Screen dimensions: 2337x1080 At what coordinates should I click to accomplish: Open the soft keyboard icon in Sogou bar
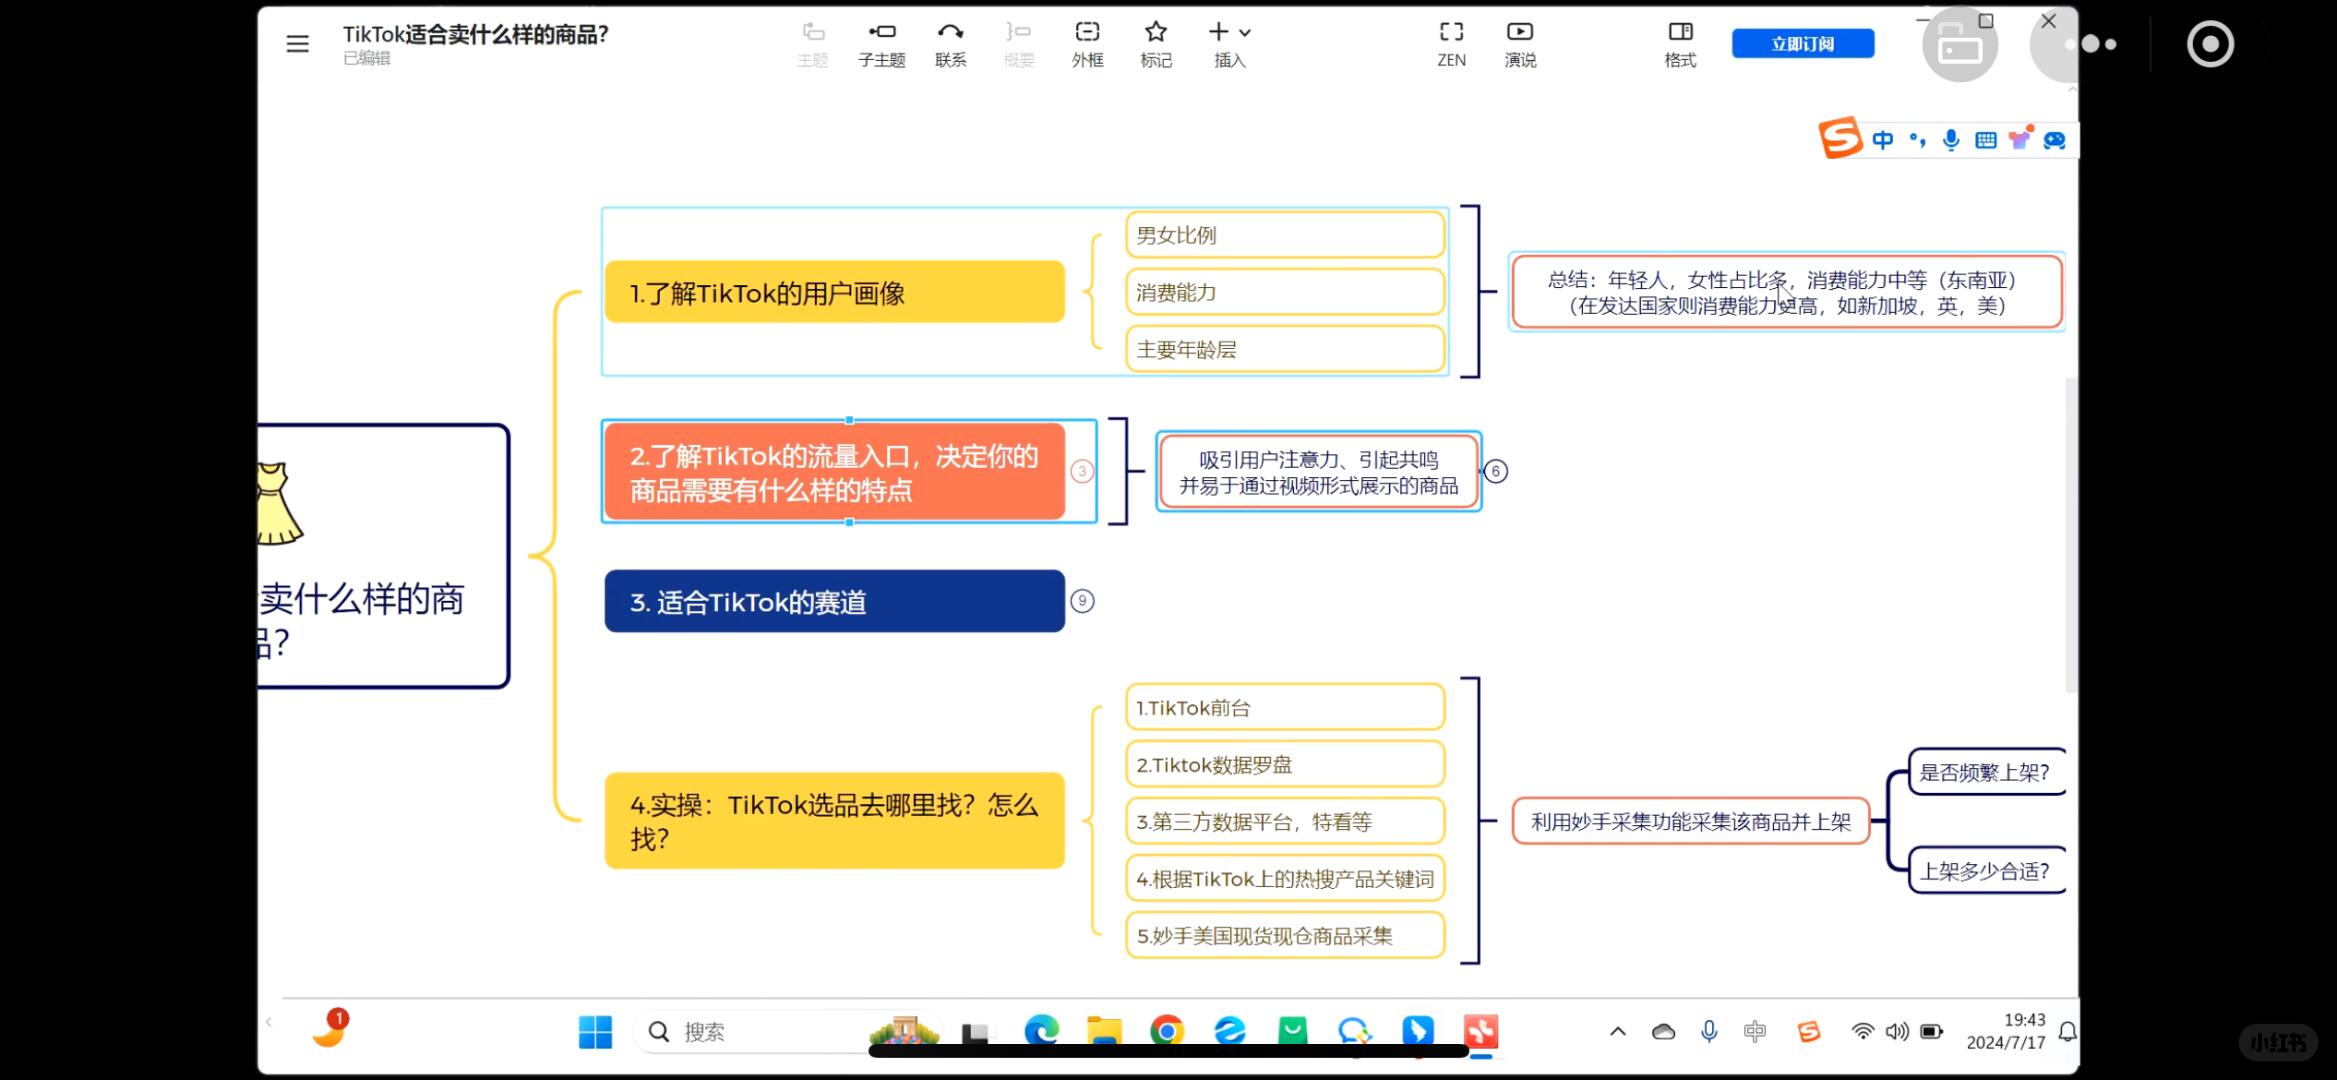coord(1986,140)
